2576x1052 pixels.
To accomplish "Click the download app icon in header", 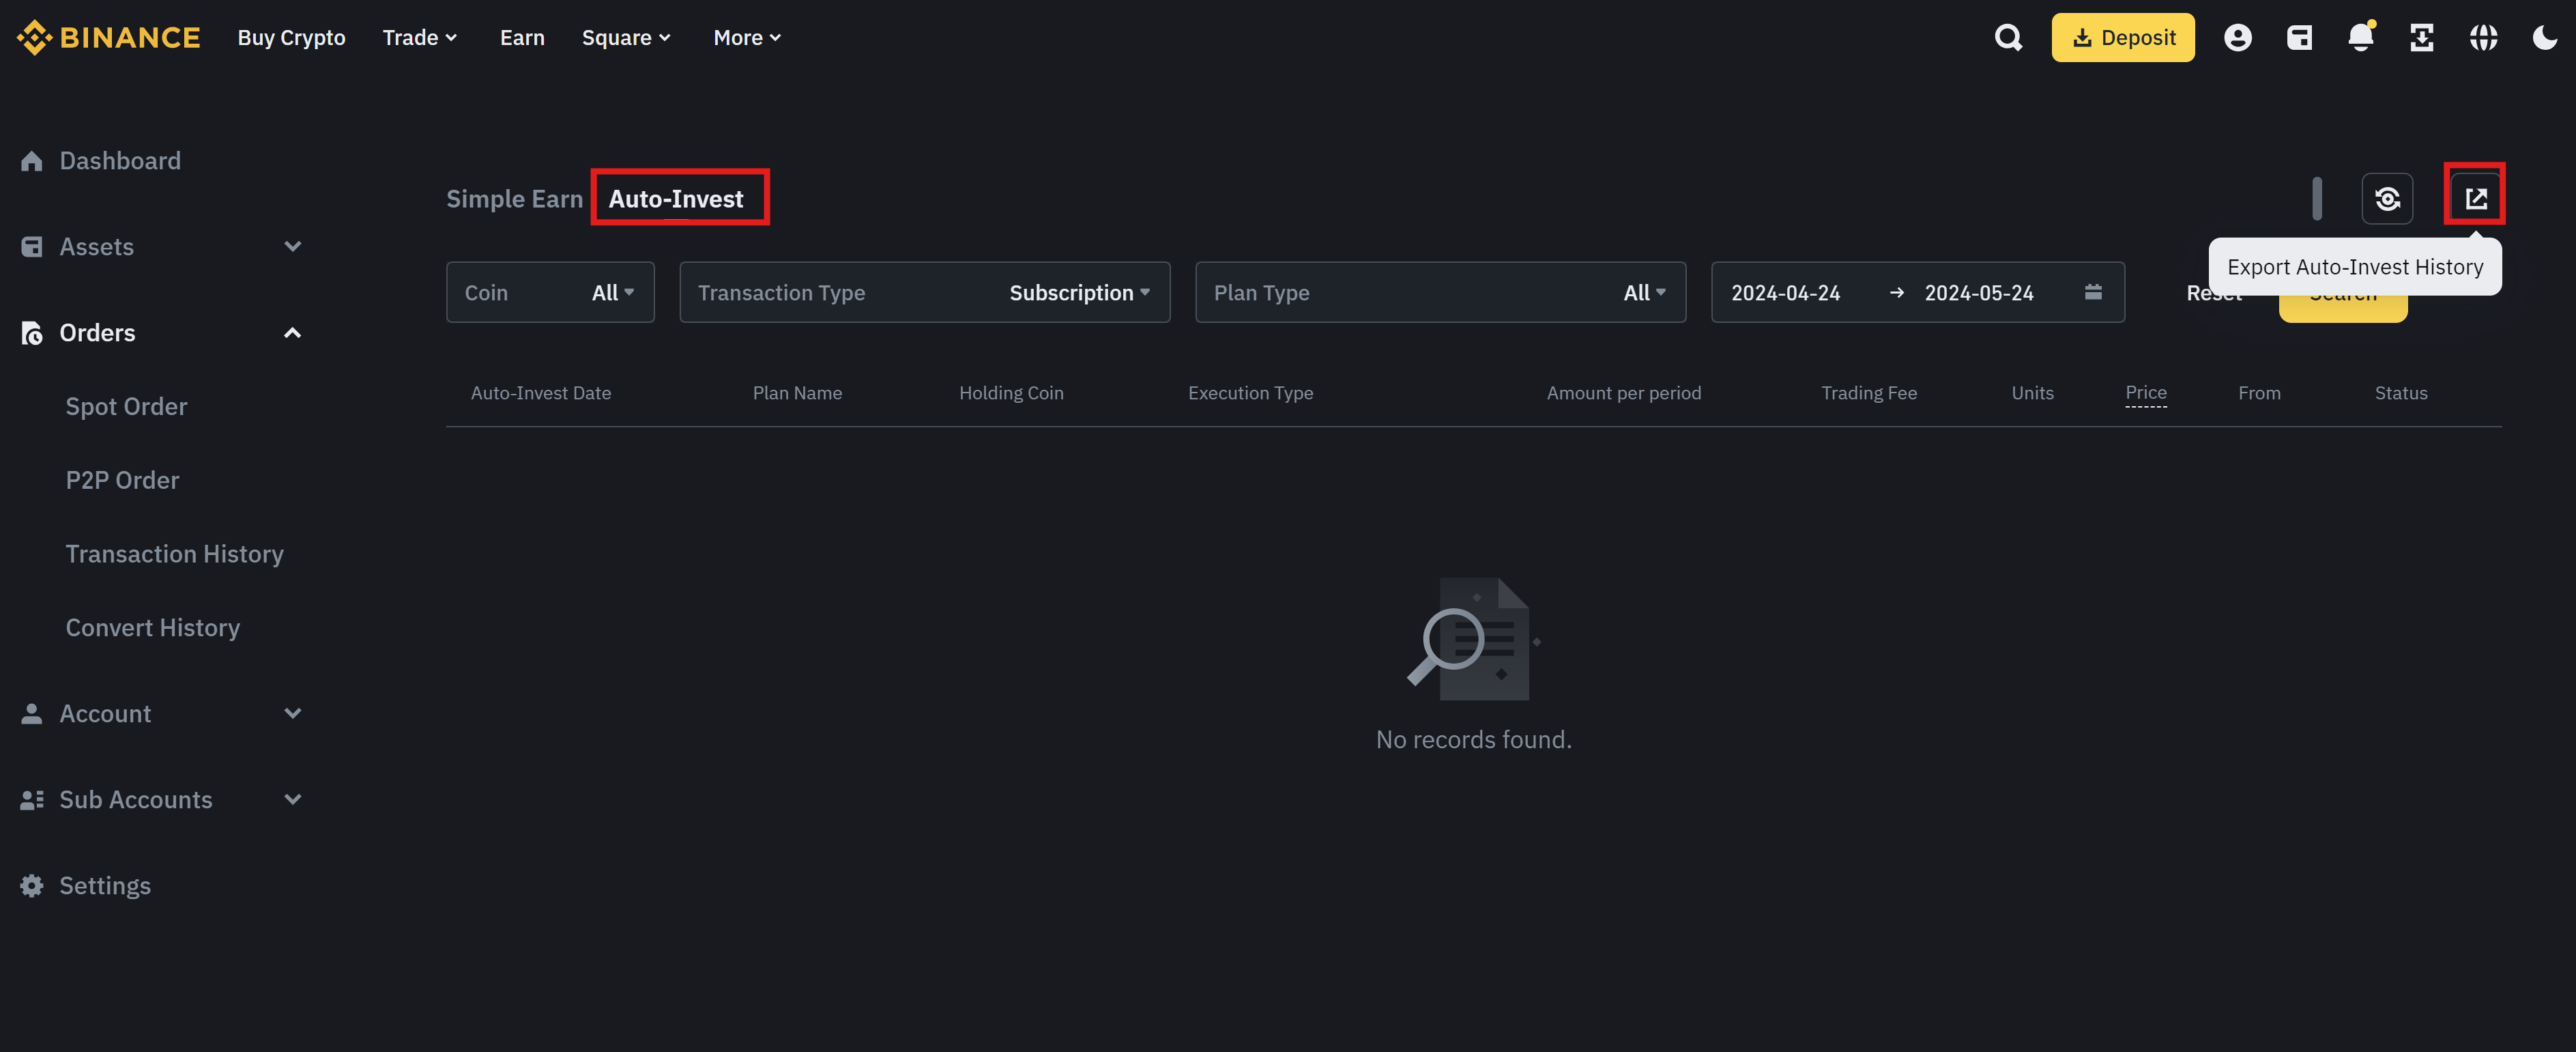I will (2421, 37).
